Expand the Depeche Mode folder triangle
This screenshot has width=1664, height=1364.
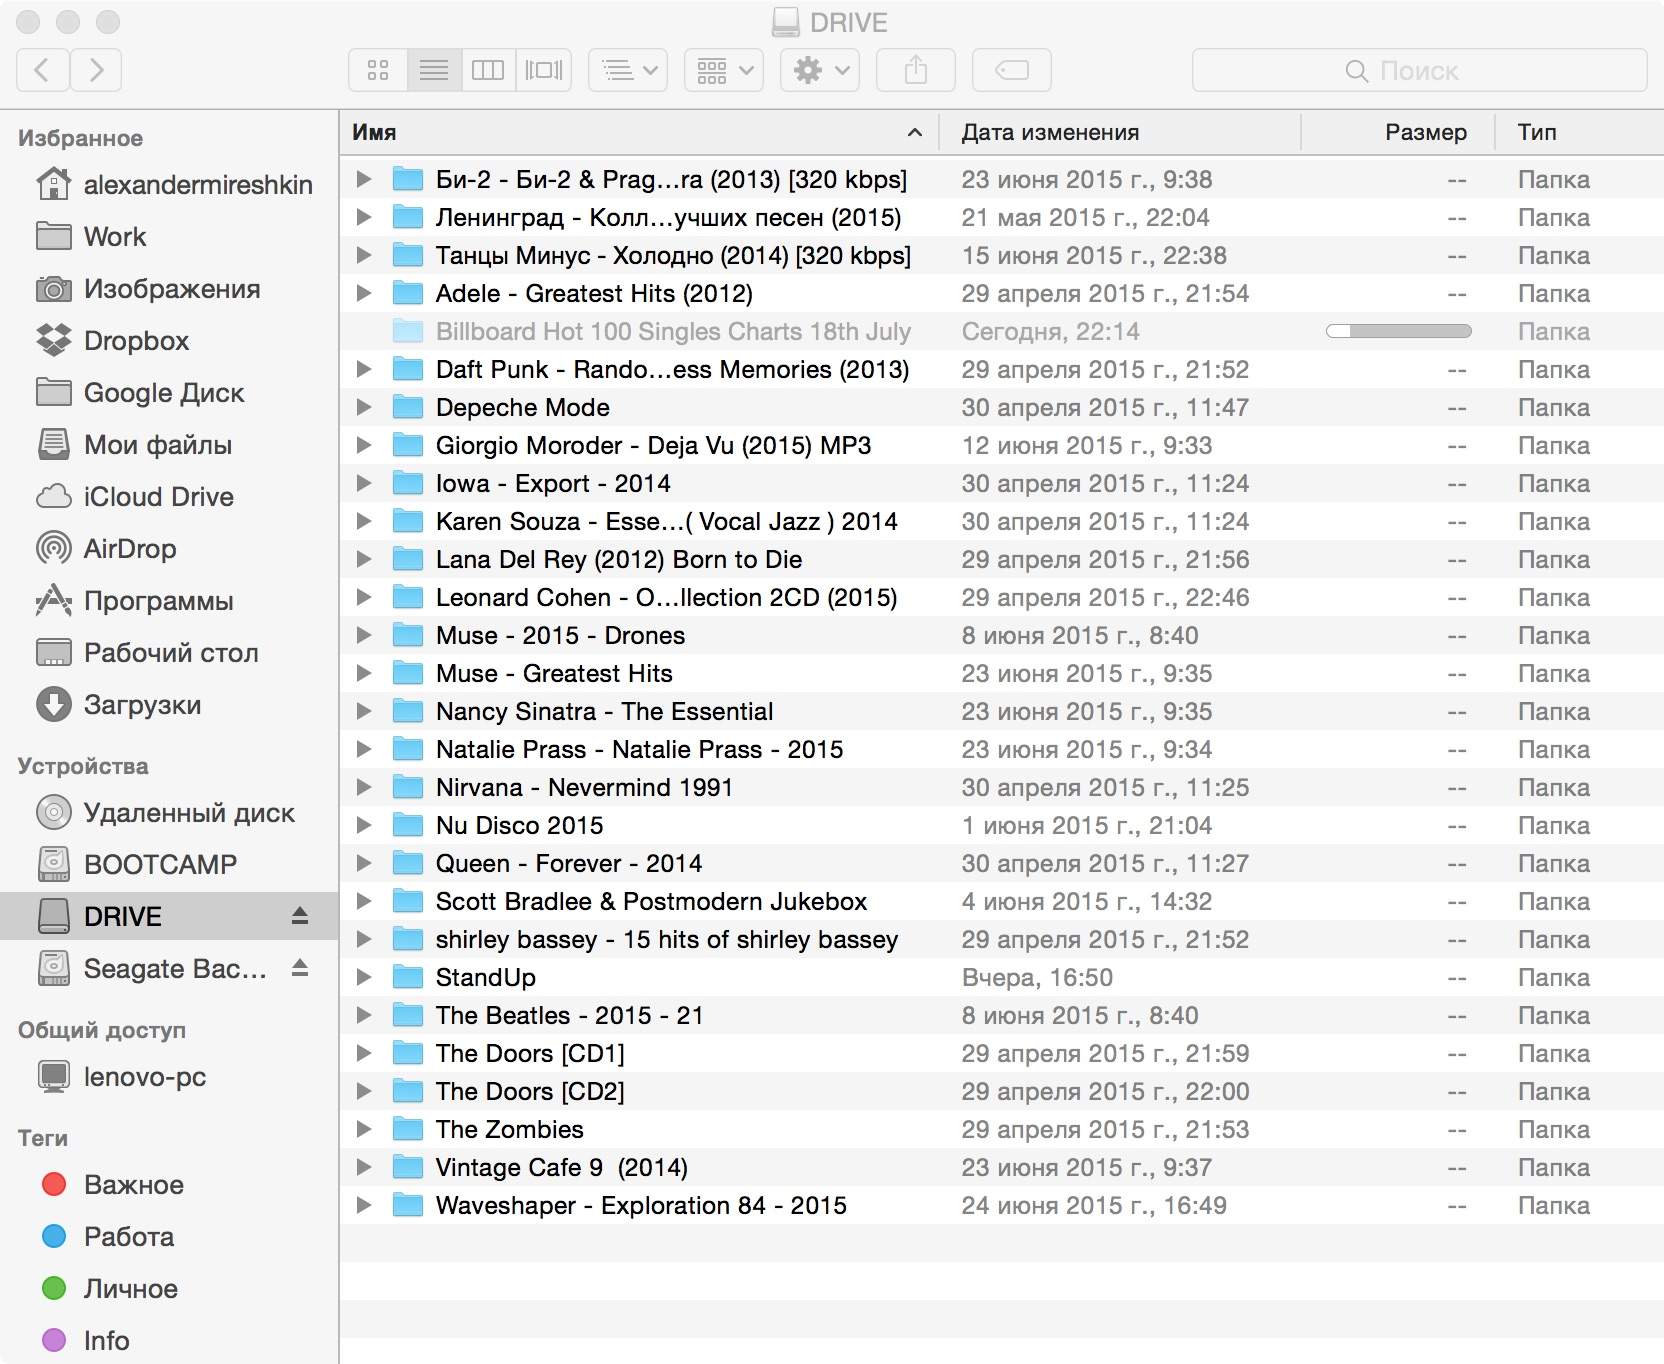[x=364, y=407]
